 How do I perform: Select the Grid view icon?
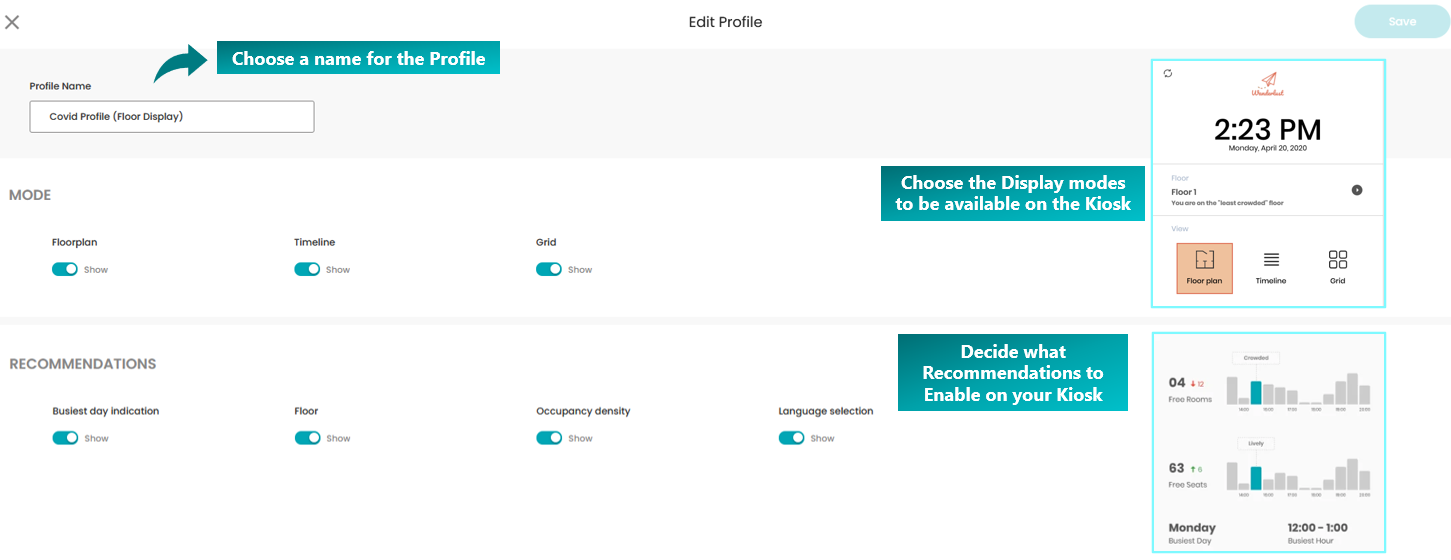(x=1338, y=266)
